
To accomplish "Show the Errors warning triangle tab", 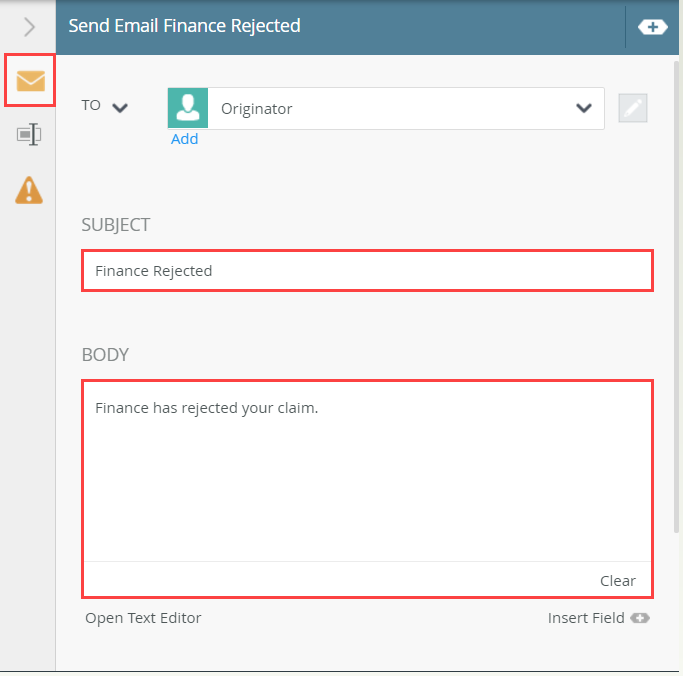I will 29,189.
